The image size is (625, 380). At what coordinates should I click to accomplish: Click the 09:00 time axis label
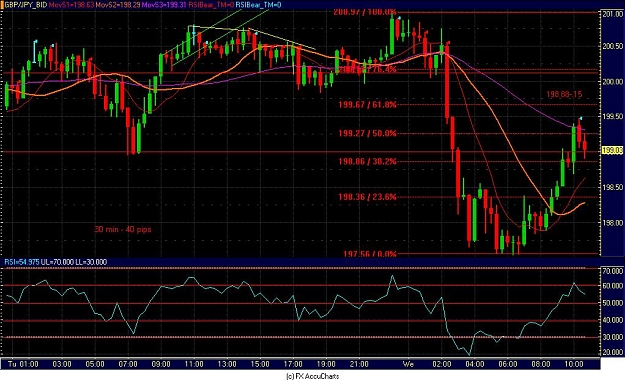(x=161, y=364)
